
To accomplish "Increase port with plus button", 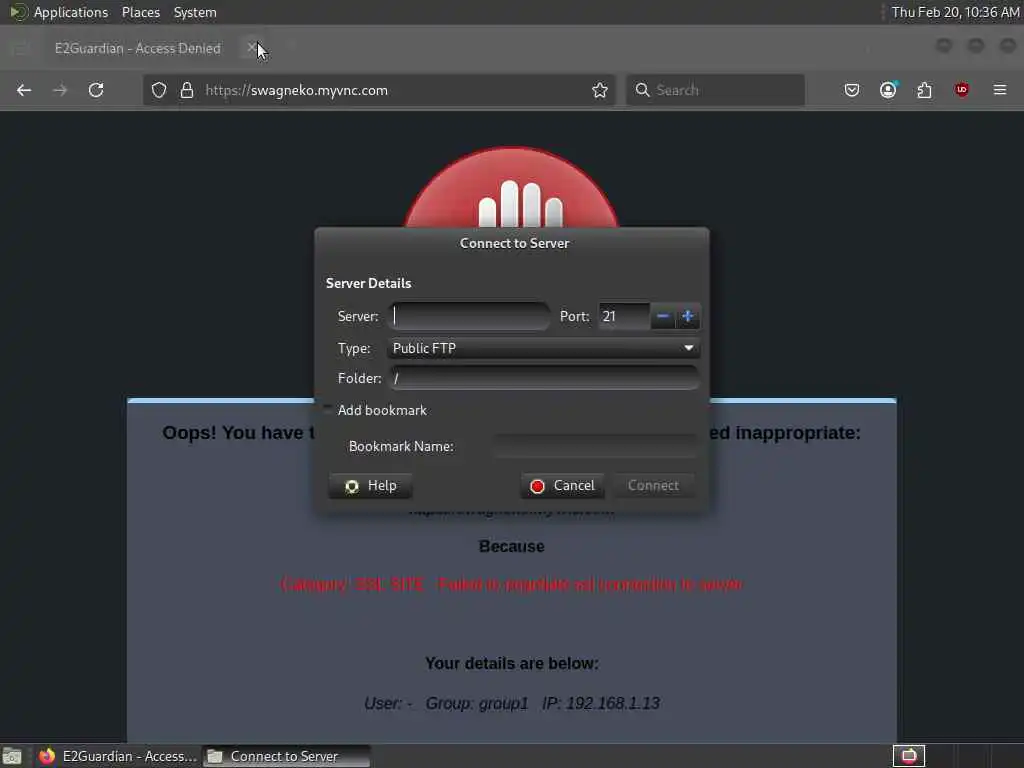I will click(x=688, y=317).
